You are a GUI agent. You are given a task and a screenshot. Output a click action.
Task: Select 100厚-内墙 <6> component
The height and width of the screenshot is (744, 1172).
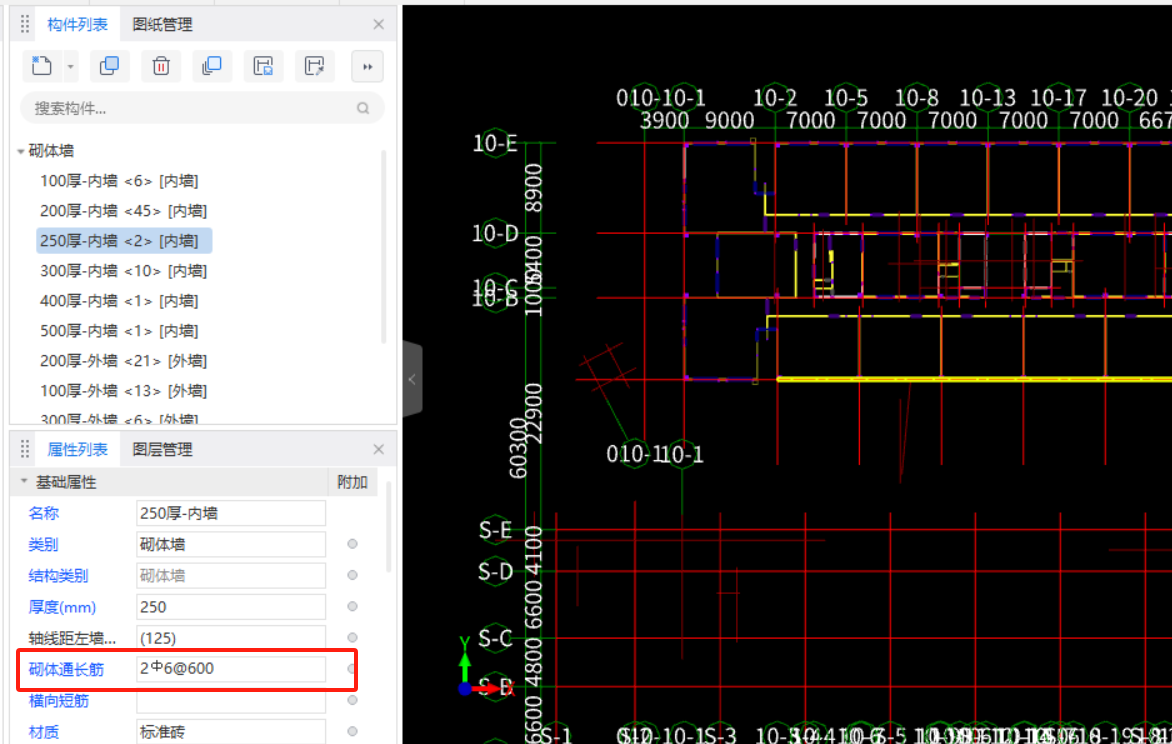tap(119, 181)
